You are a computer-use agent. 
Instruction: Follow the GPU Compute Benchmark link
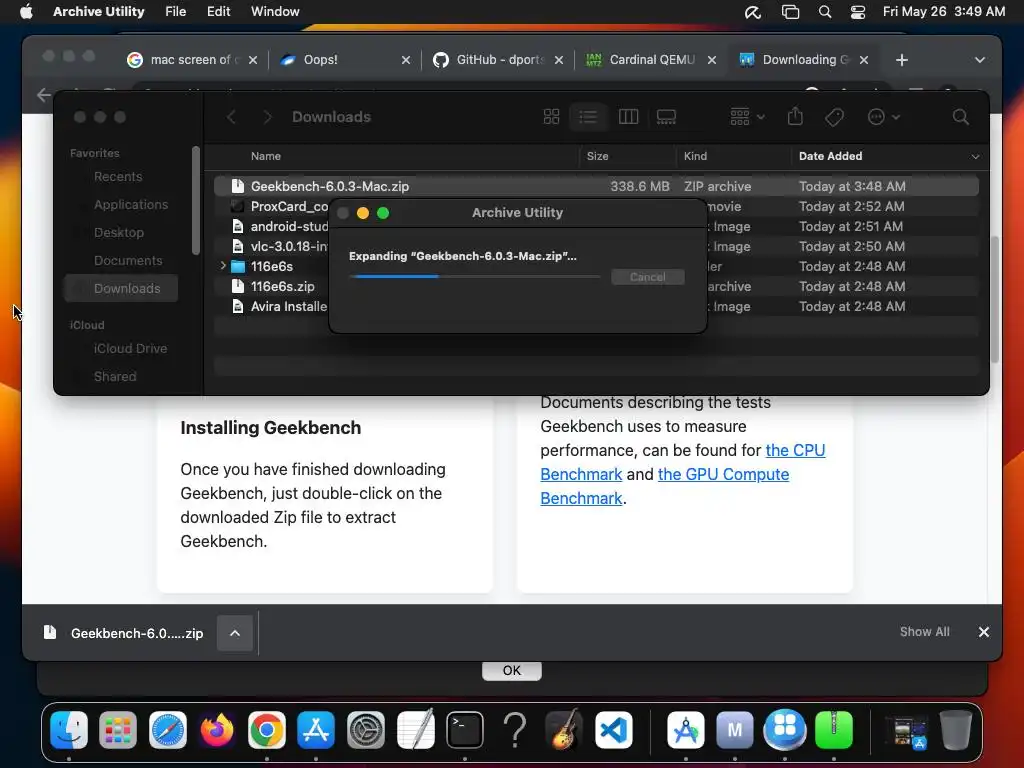click(723, 474)
